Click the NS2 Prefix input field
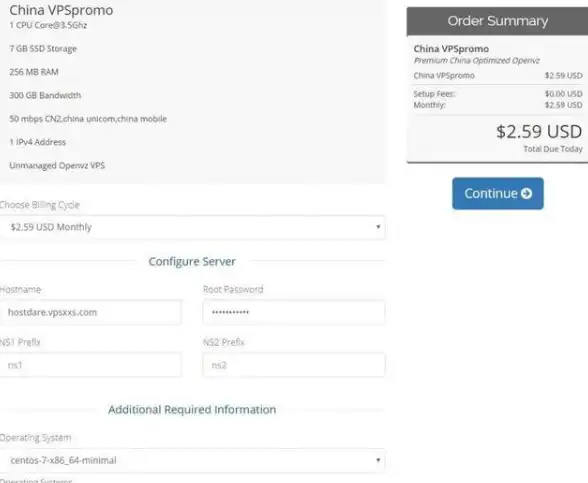588x483 pixels. [x=294, y=365]
